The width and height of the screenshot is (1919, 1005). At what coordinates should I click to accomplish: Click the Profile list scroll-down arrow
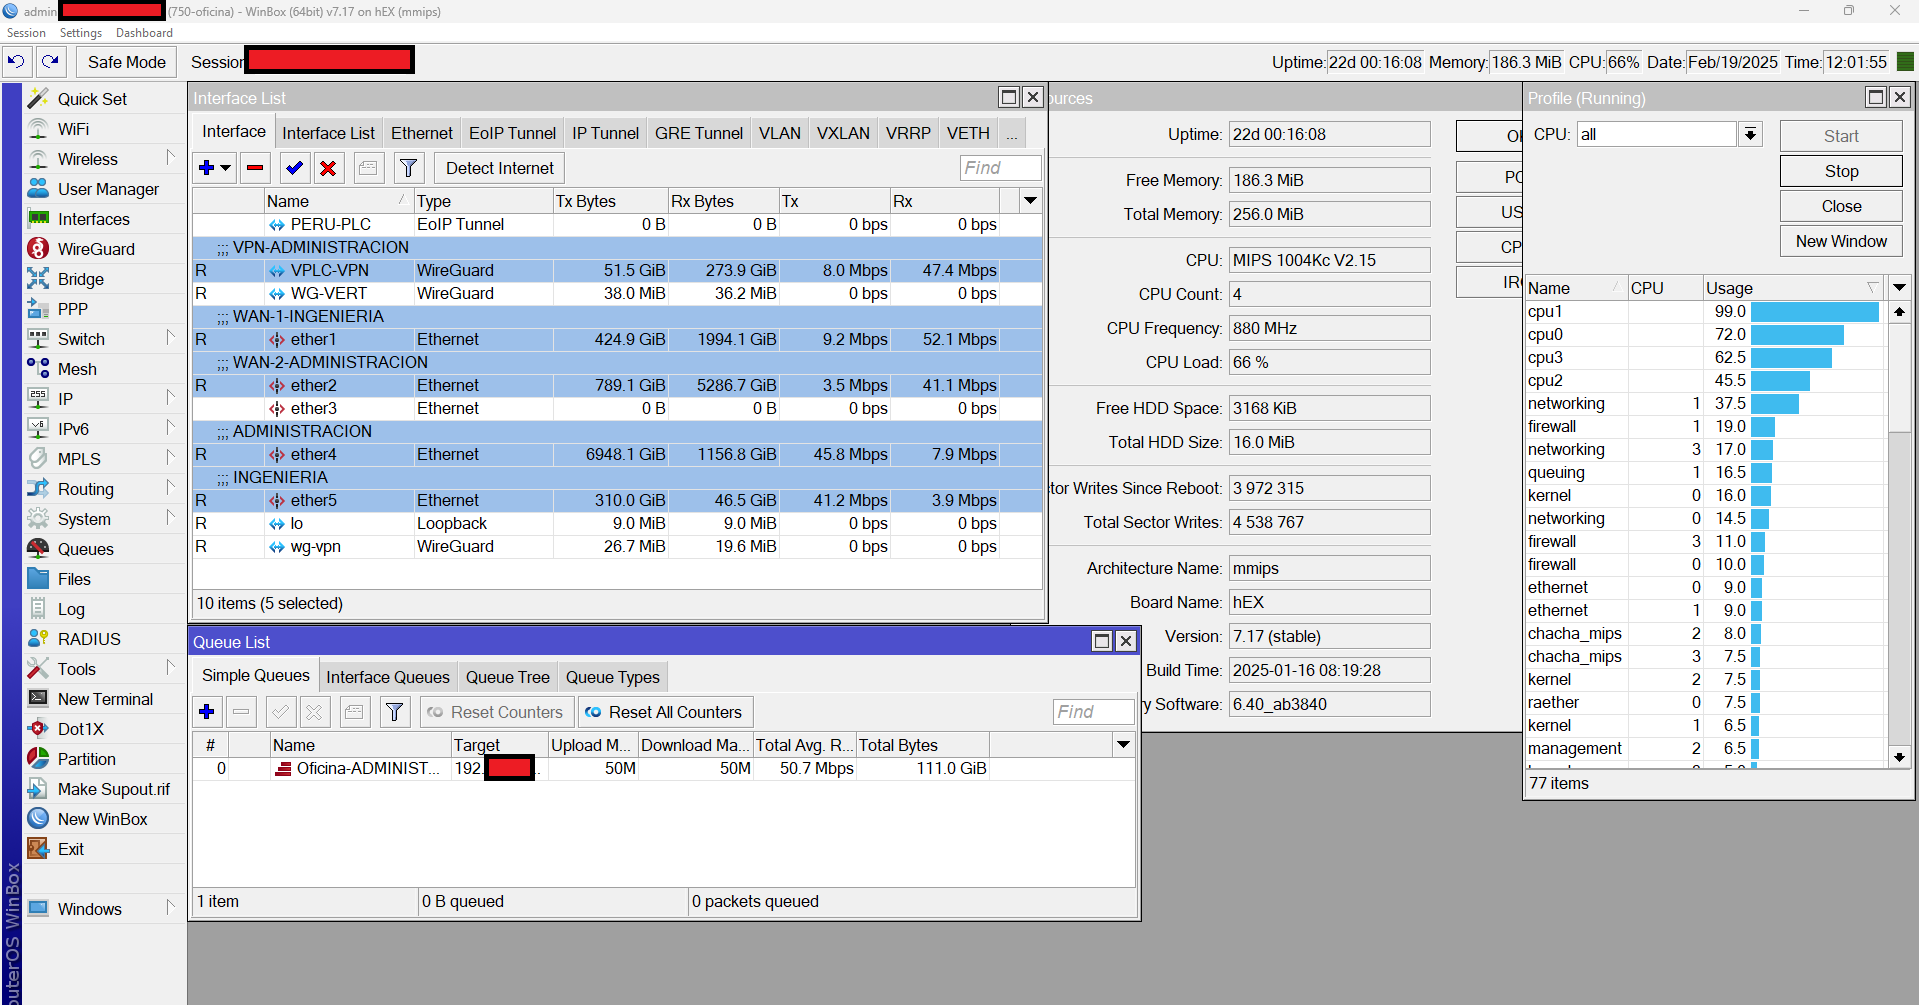click(1899, 757)
